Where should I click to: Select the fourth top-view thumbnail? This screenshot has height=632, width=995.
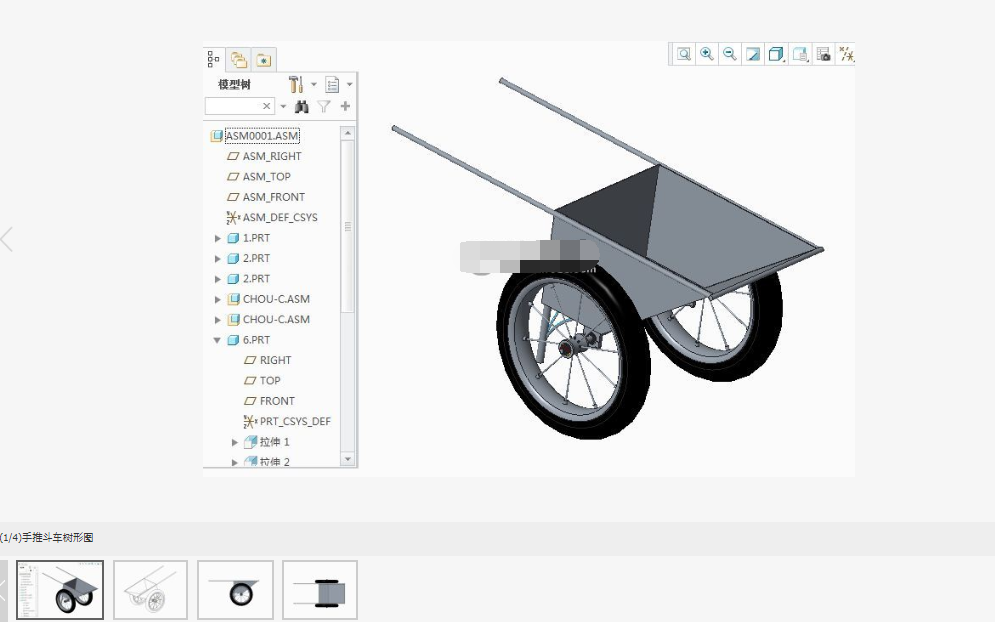pyautogui.click(x=320, y=590)
